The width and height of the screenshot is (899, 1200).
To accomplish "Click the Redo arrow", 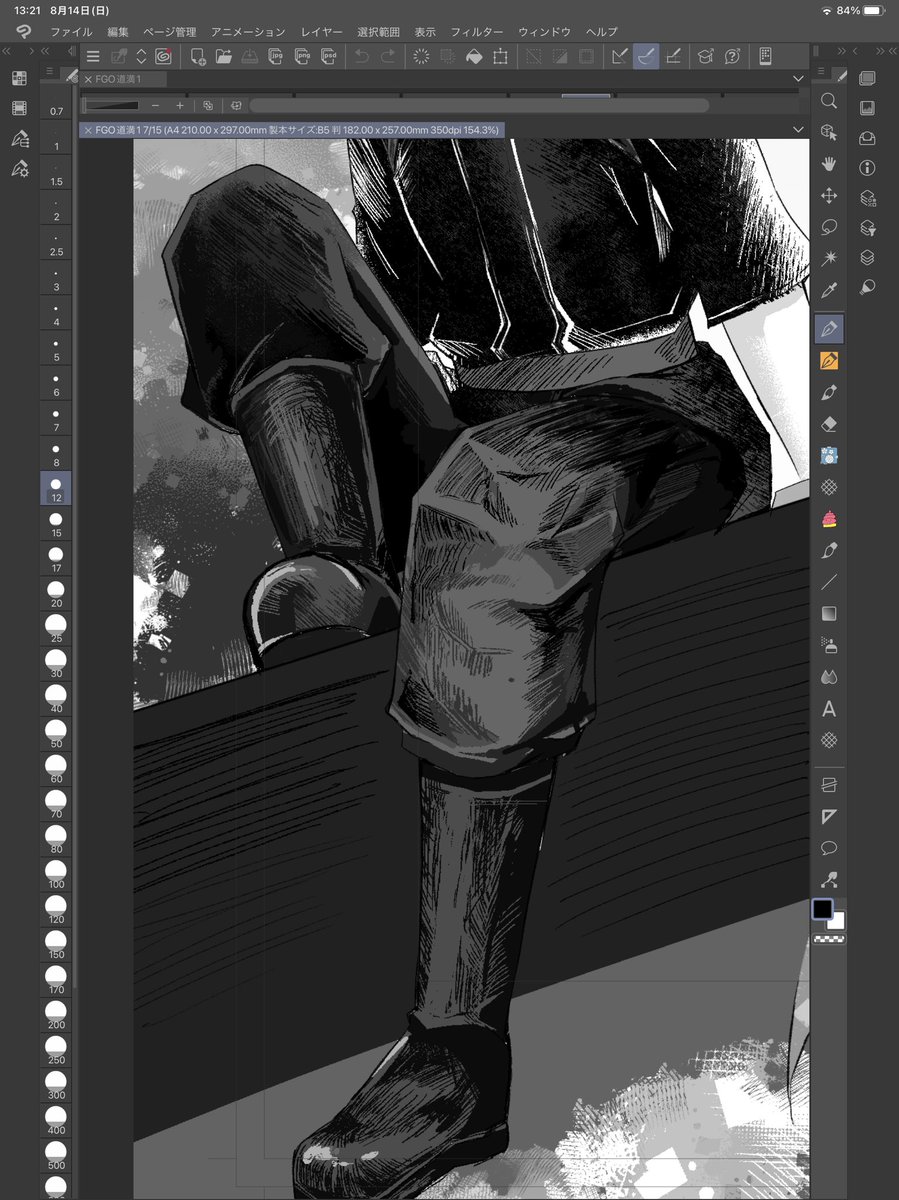I will pos(387,57).
